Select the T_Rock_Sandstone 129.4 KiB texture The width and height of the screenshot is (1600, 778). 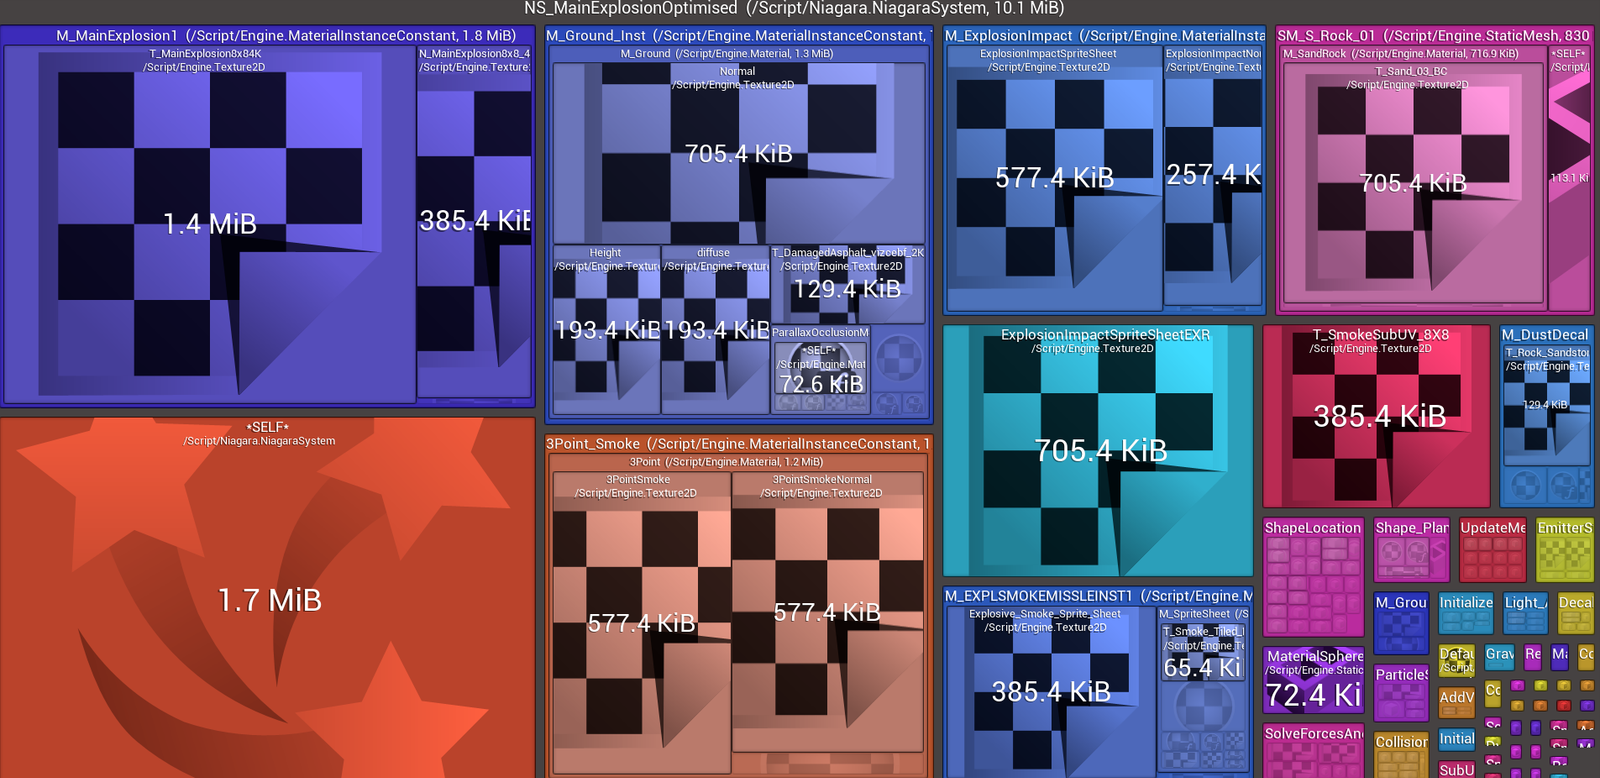point(1546,404)
